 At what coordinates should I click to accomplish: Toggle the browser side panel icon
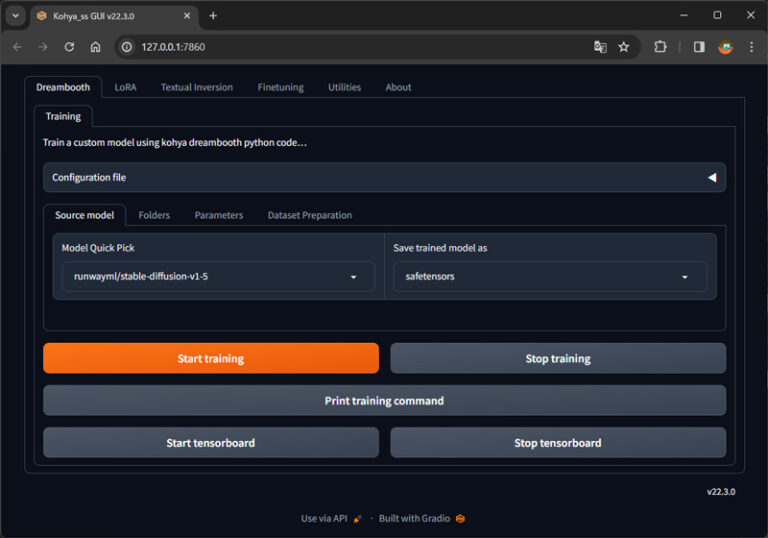point(699,47)
